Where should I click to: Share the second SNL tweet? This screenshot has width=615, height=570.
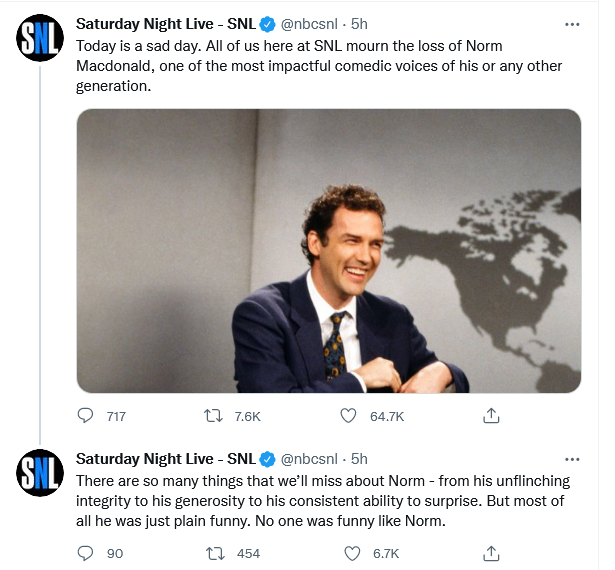pyautogui.click(x=491, y=552)
